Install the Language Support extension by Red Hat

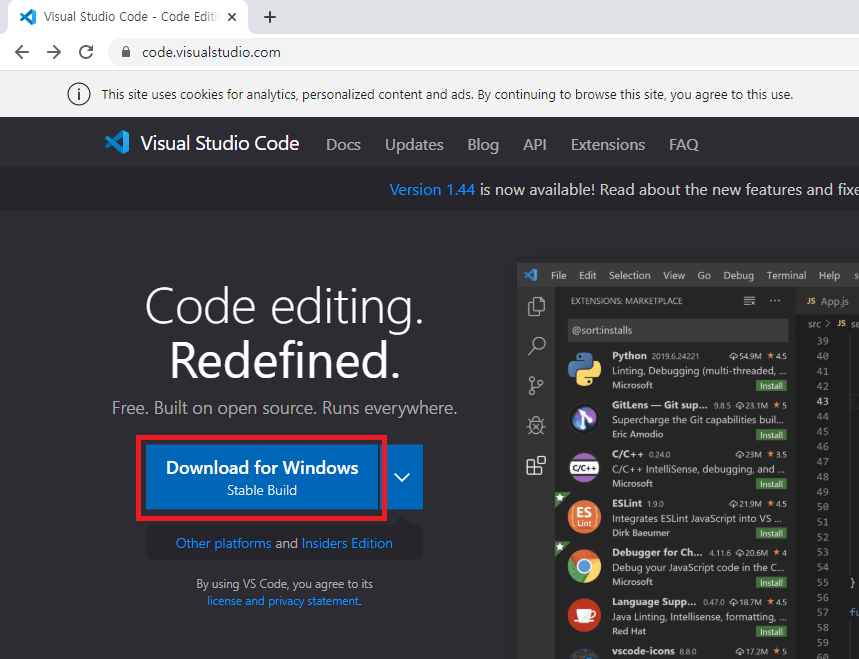pos(771,632)
